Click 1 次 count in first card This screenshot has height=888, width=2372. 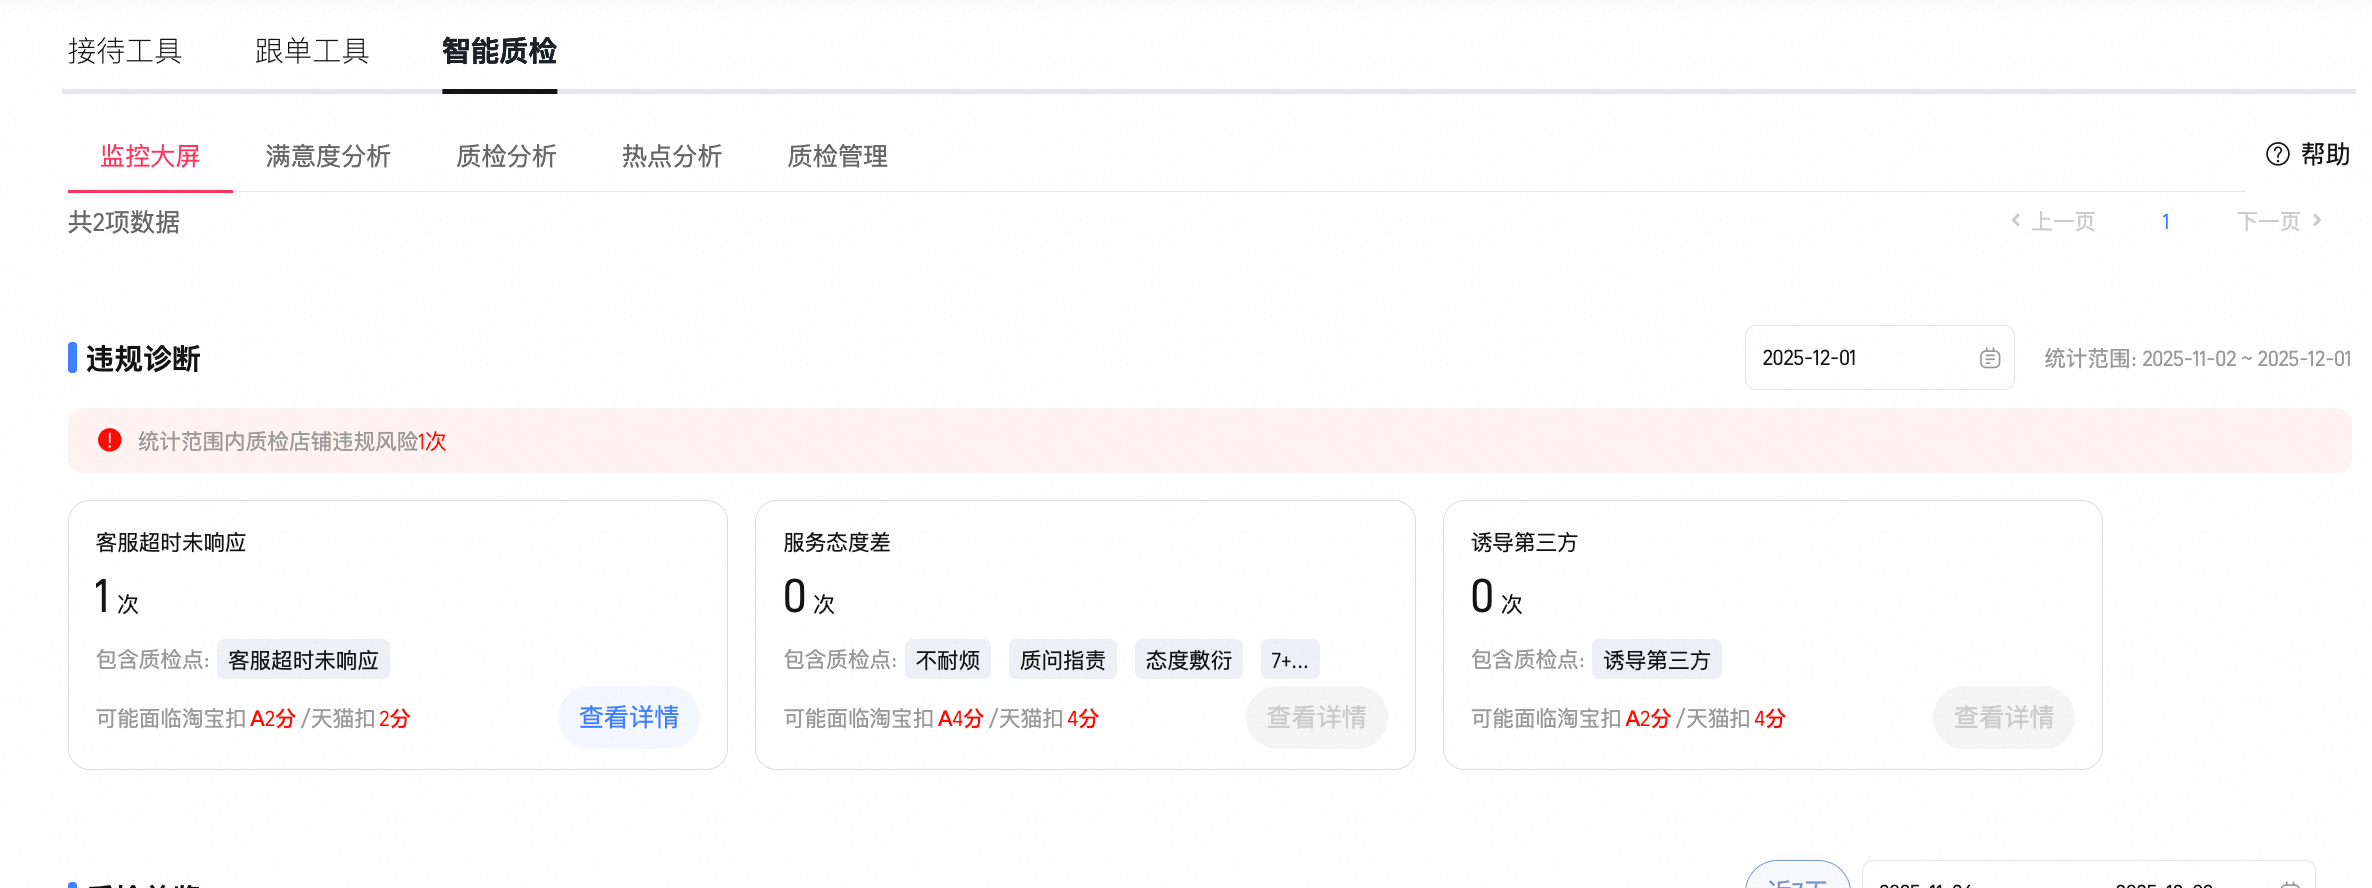tap(117, 596)
